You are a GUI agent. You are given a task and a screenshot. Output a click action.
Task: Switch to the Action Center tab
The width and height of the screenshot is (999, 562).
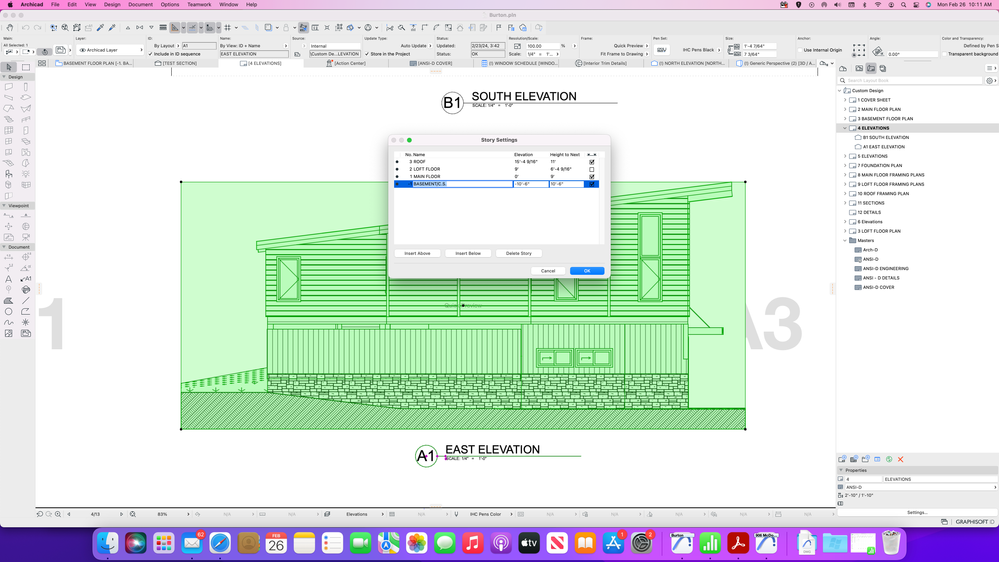point(347,63)
